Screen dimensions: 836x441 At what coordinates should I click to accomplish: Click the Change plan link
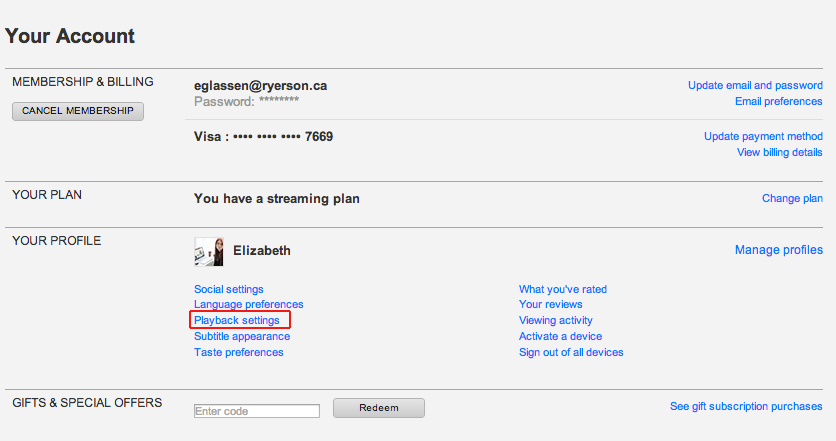[x=792, y=198]
